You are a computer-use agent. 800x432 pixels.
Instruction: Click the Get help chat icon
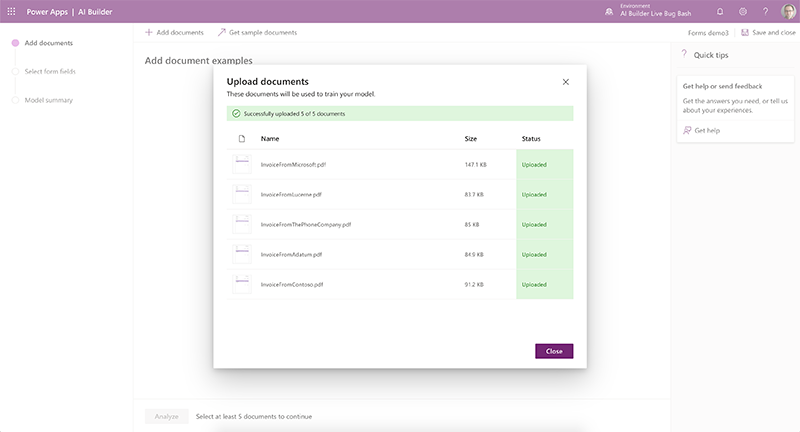click(687, 130)
